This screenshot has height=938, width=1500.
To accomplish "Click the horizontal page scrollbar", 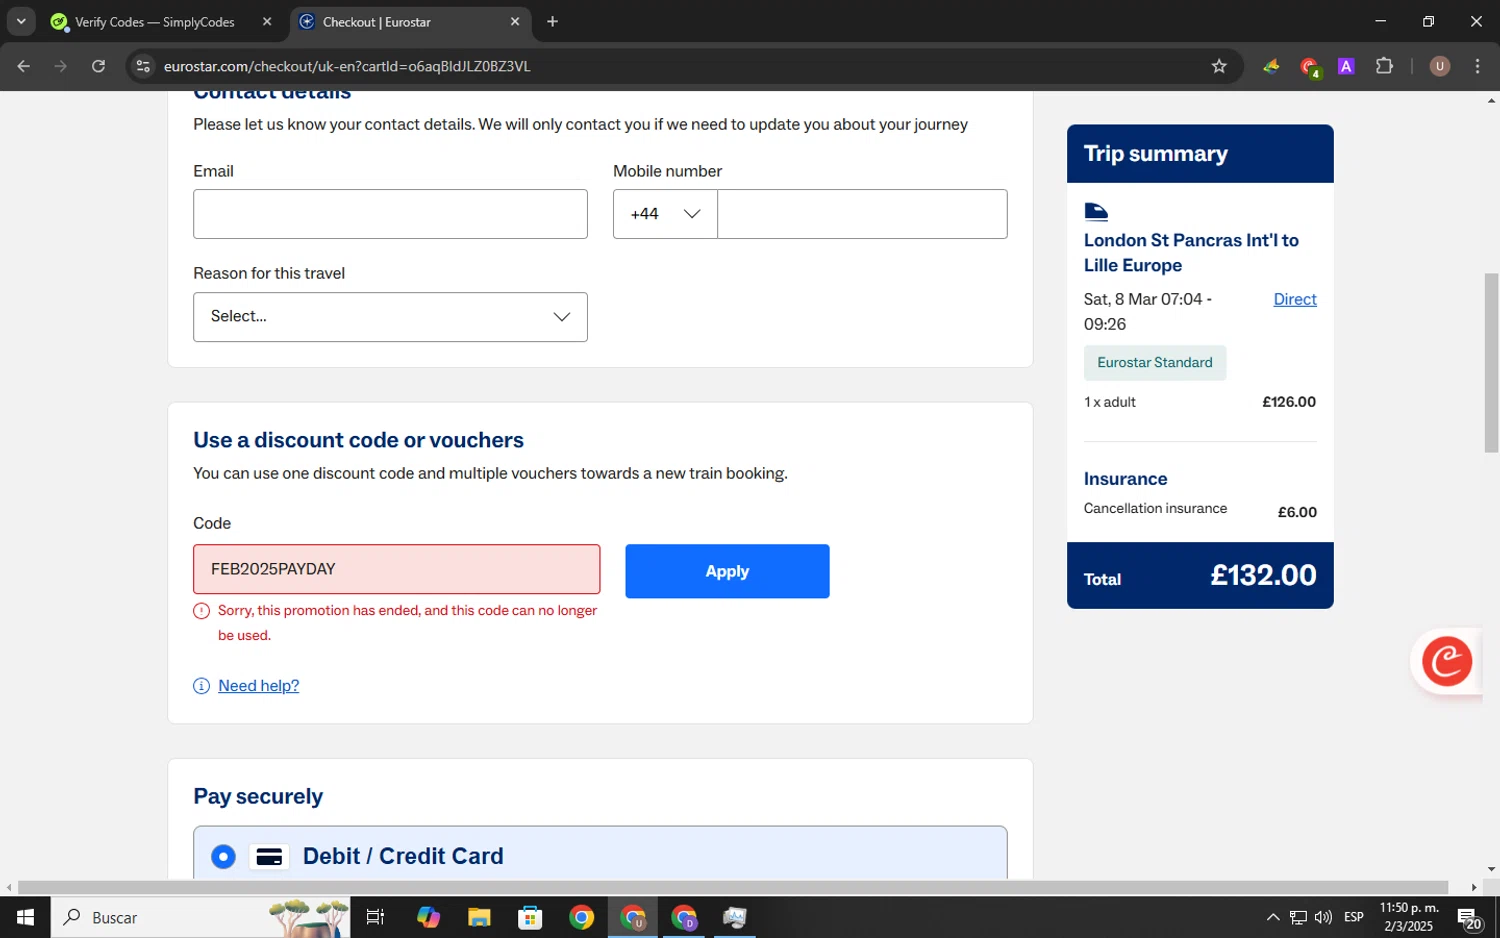I will tap(733, 888).
